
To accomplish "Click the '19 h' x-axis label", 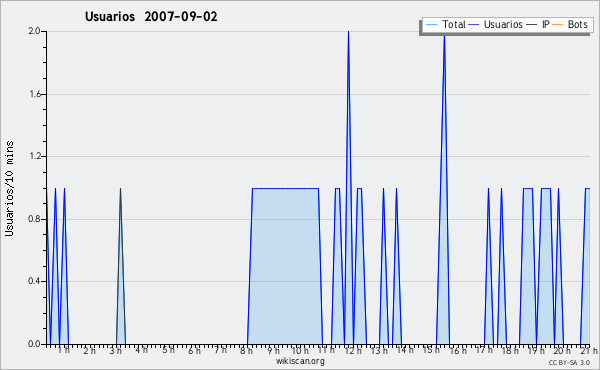I will click(536, 351).
